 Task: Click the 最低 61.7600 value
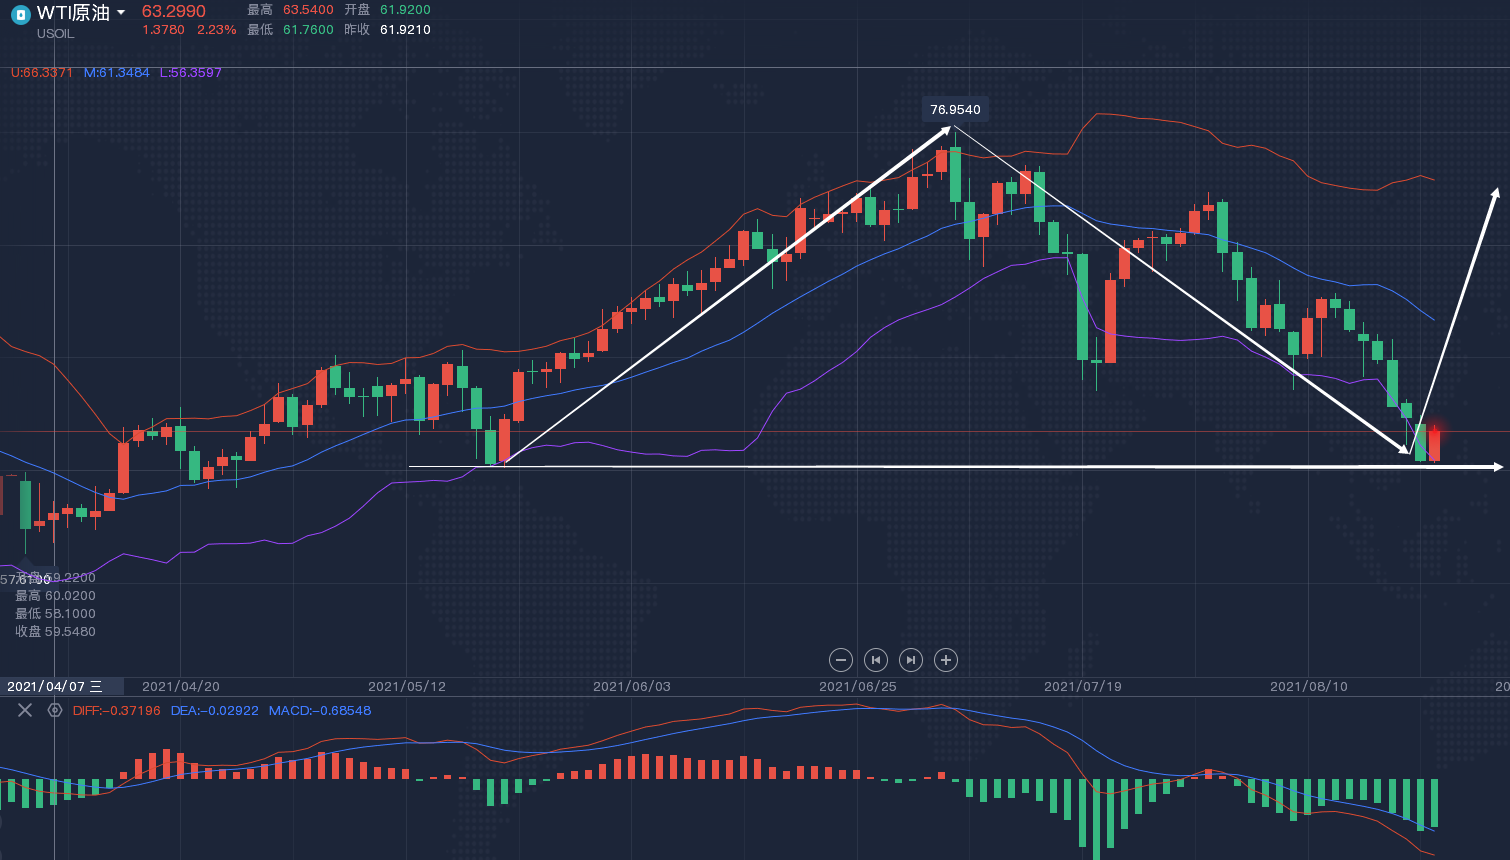[308, 30]
